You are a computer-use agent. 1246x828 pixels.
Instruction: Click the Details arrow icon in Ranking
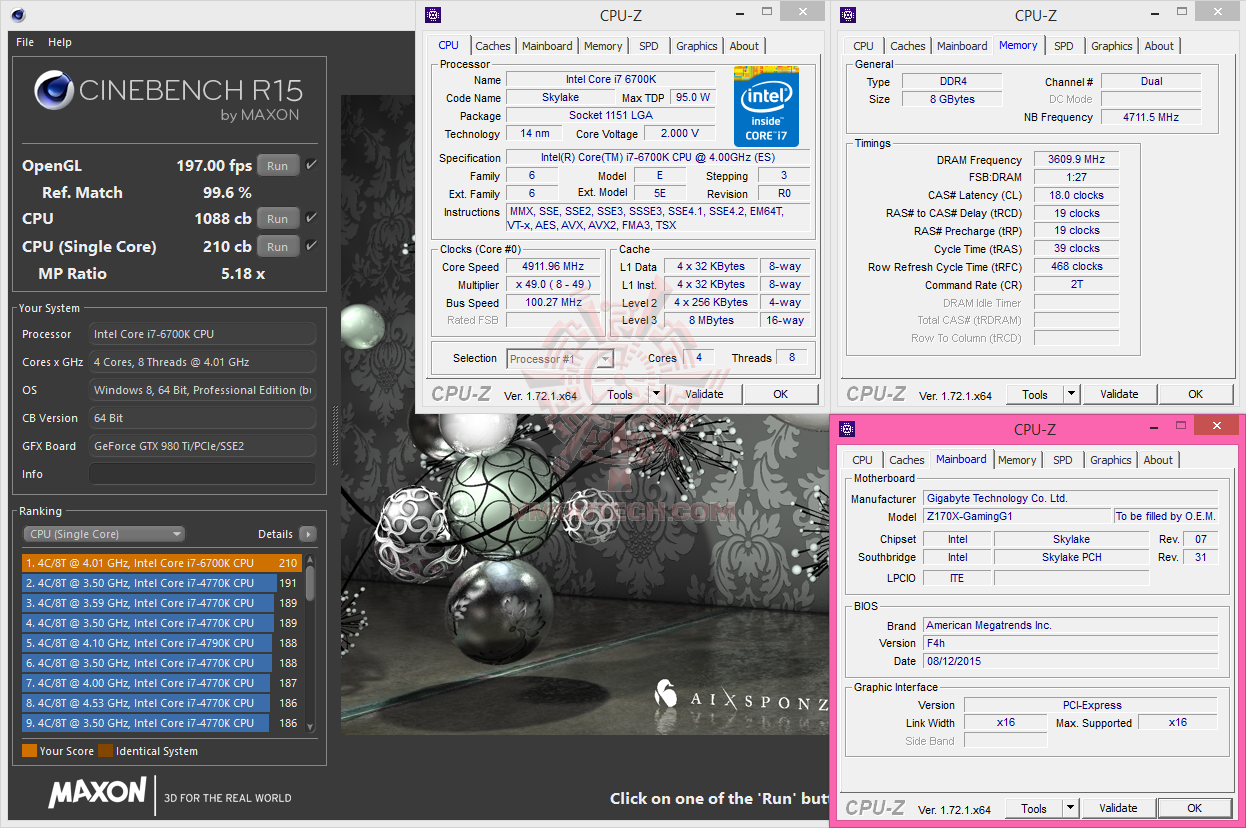[307, 534]
